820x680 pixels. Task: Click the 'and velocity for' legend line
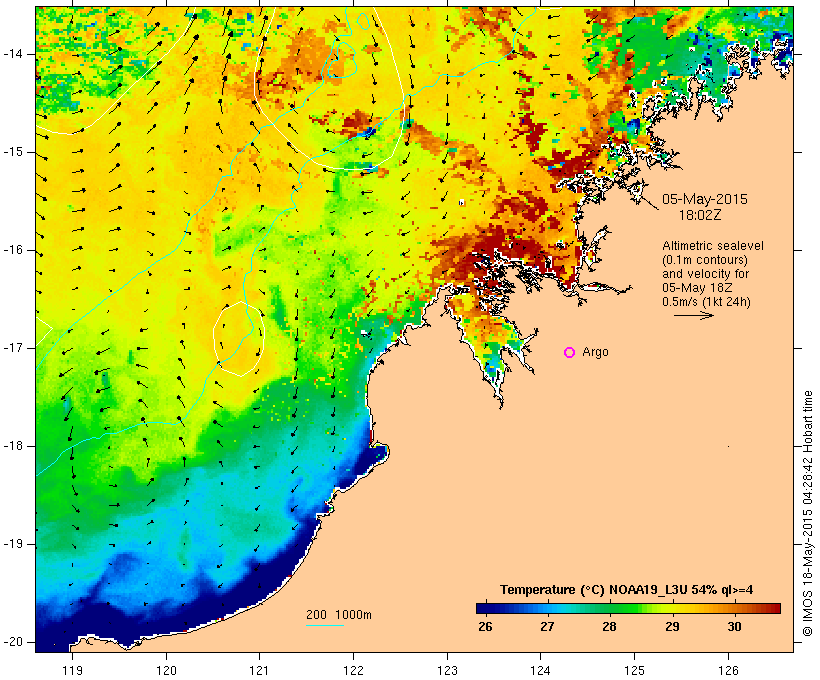coord(705,274)
